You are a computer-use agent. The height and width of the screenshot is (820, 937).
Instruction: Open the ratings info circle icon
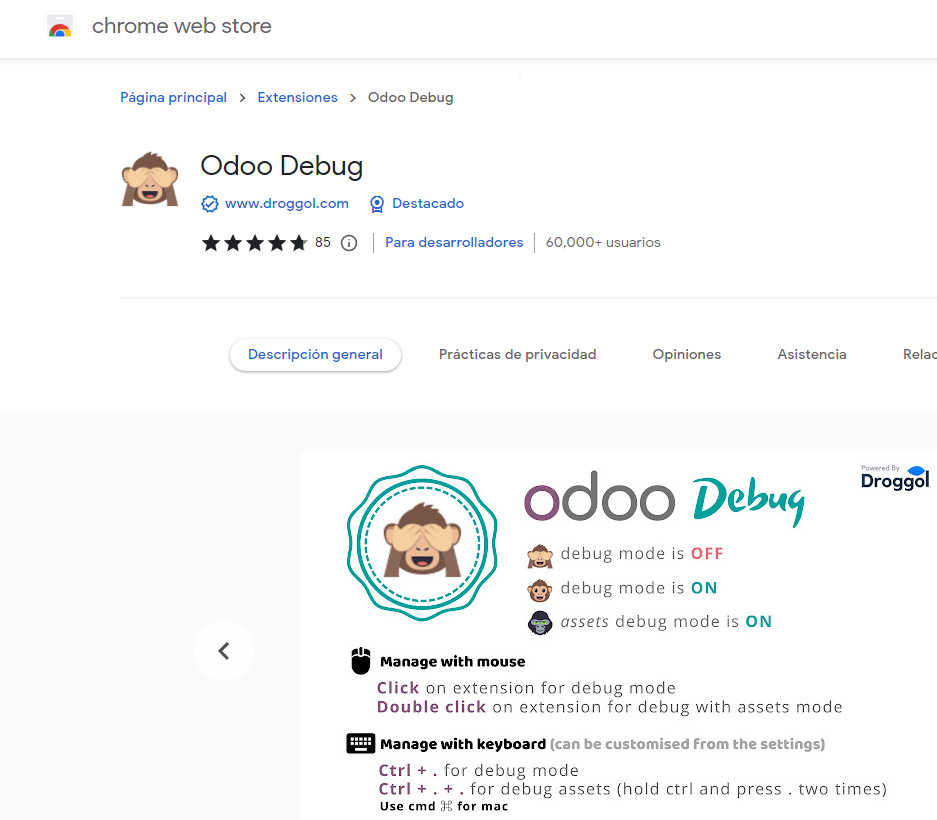pos(349,243)
